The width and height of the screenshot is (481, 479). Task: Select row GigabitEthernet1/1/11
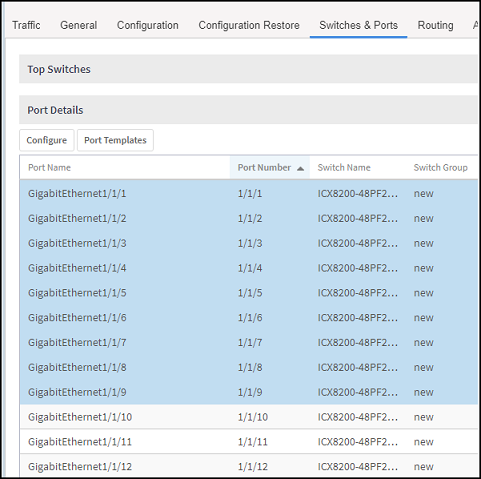(248, 442)
